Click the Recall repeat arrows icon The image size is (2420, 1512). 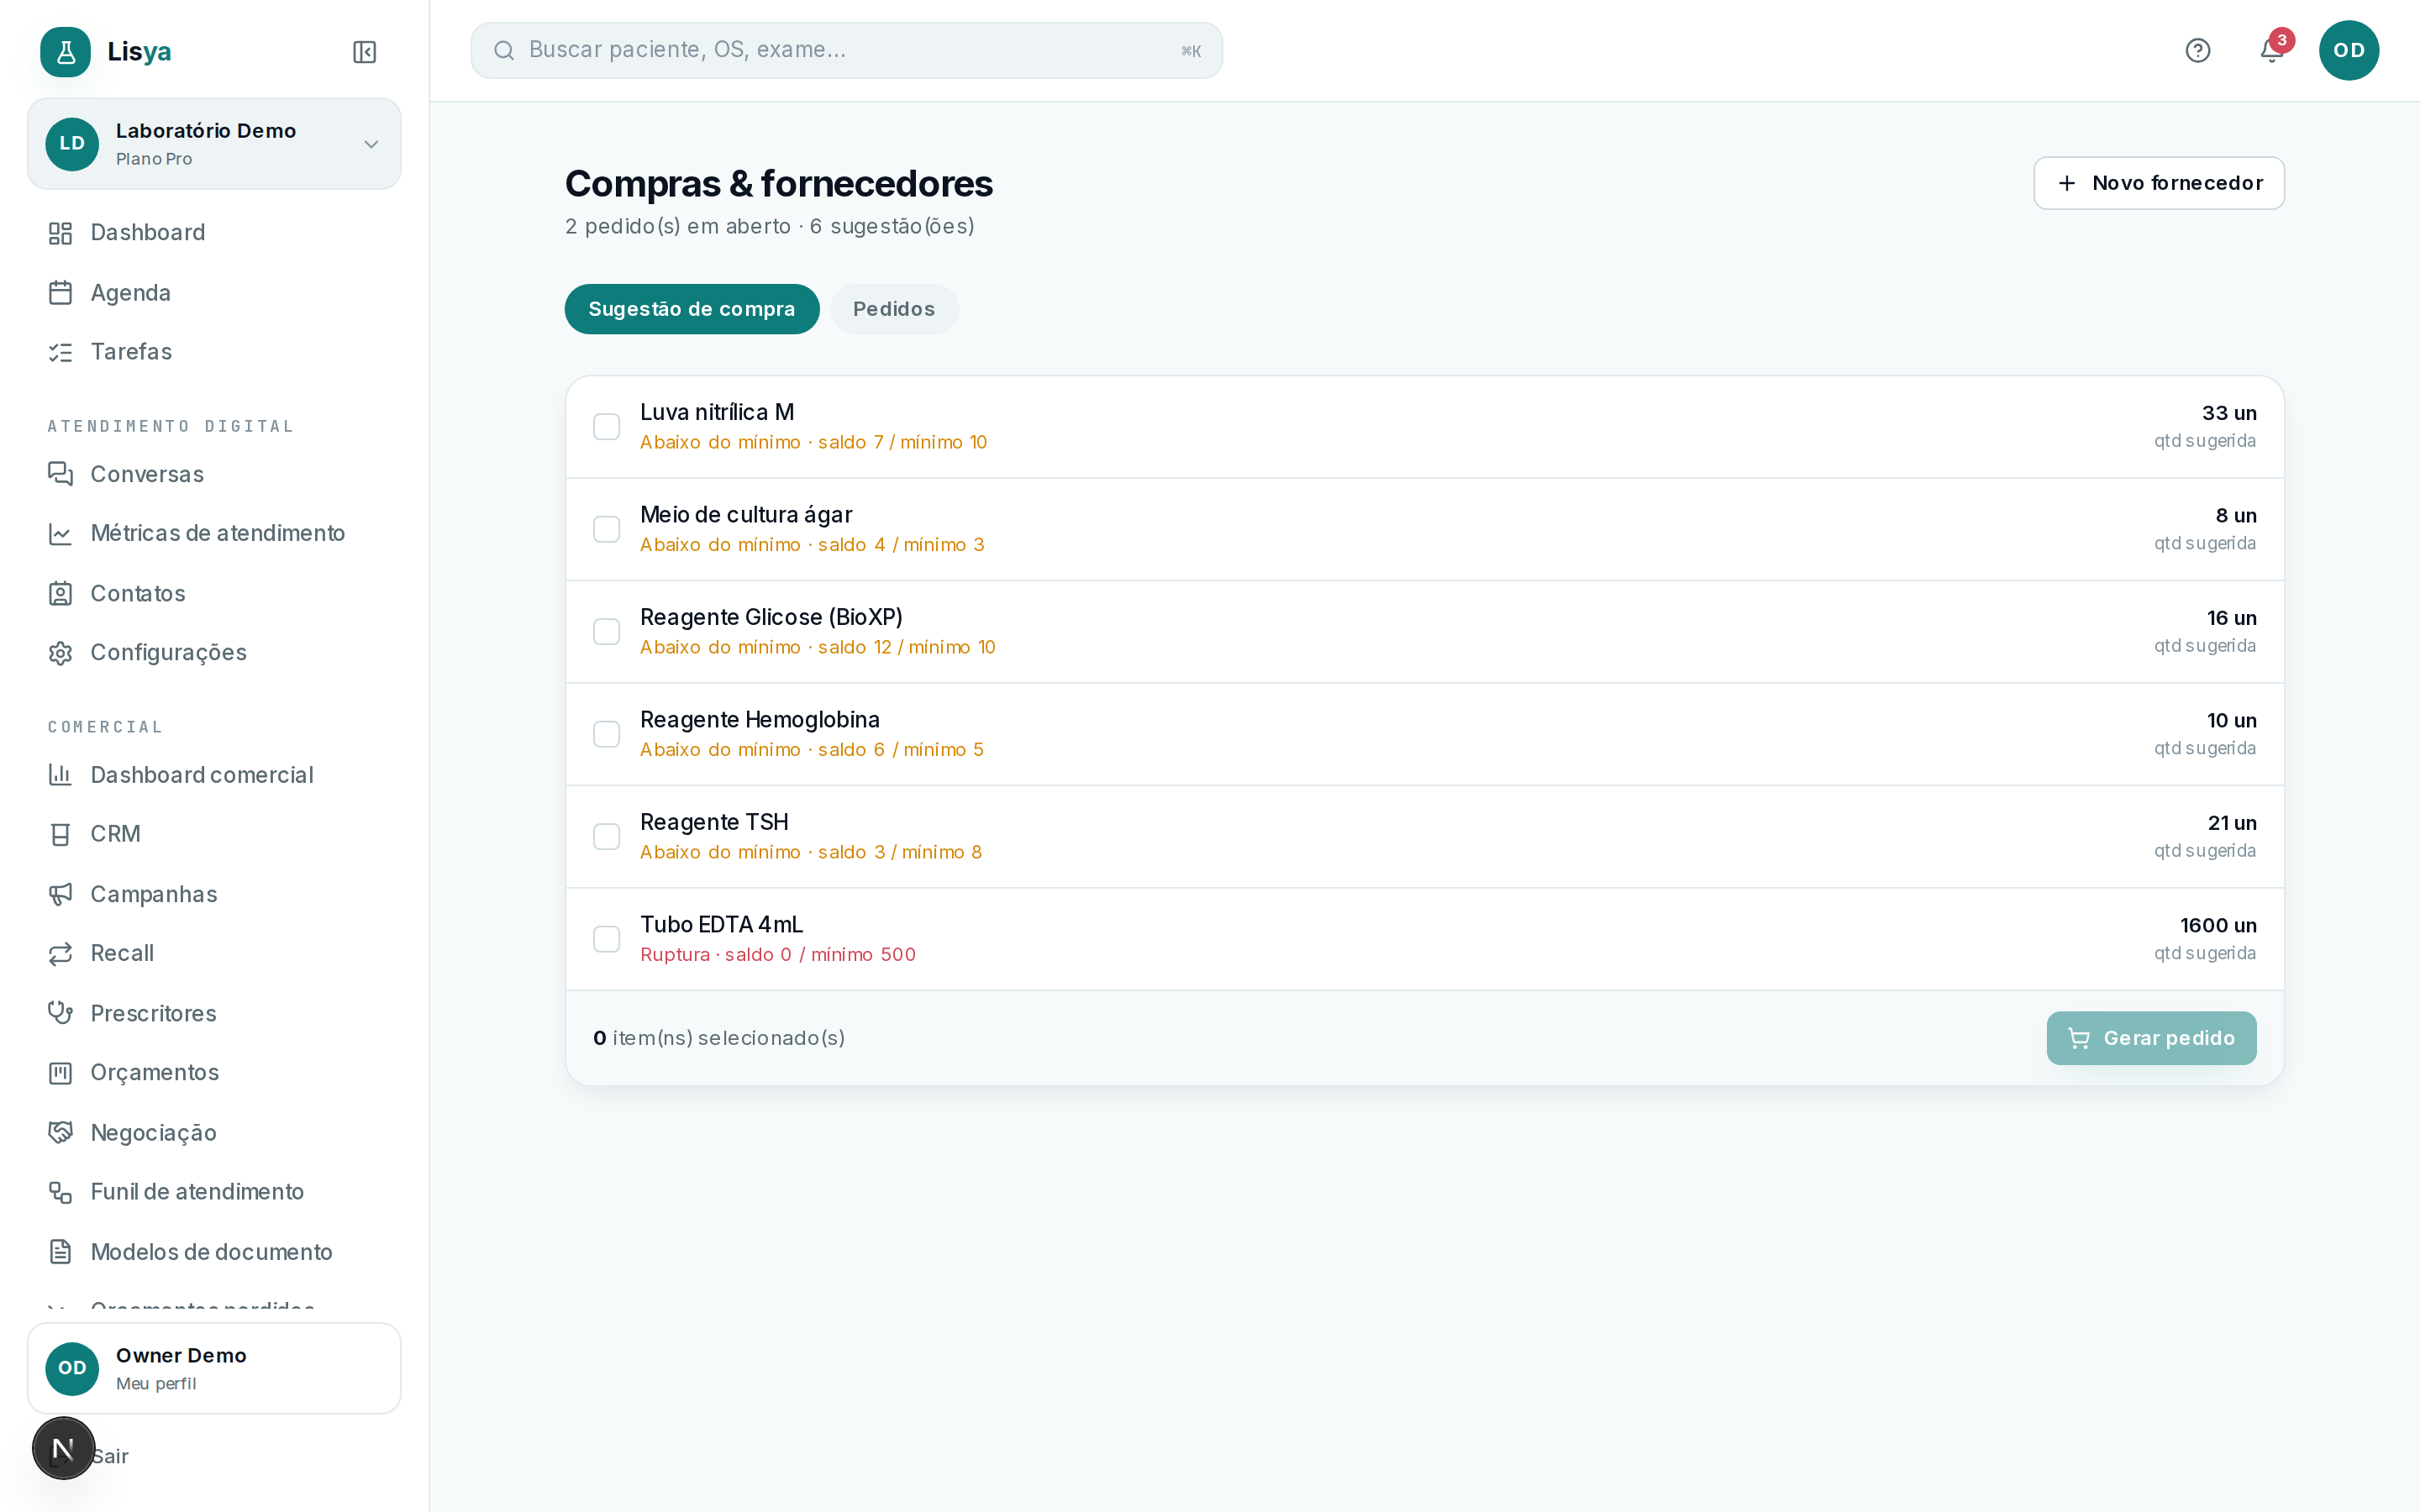coord(60,954)
